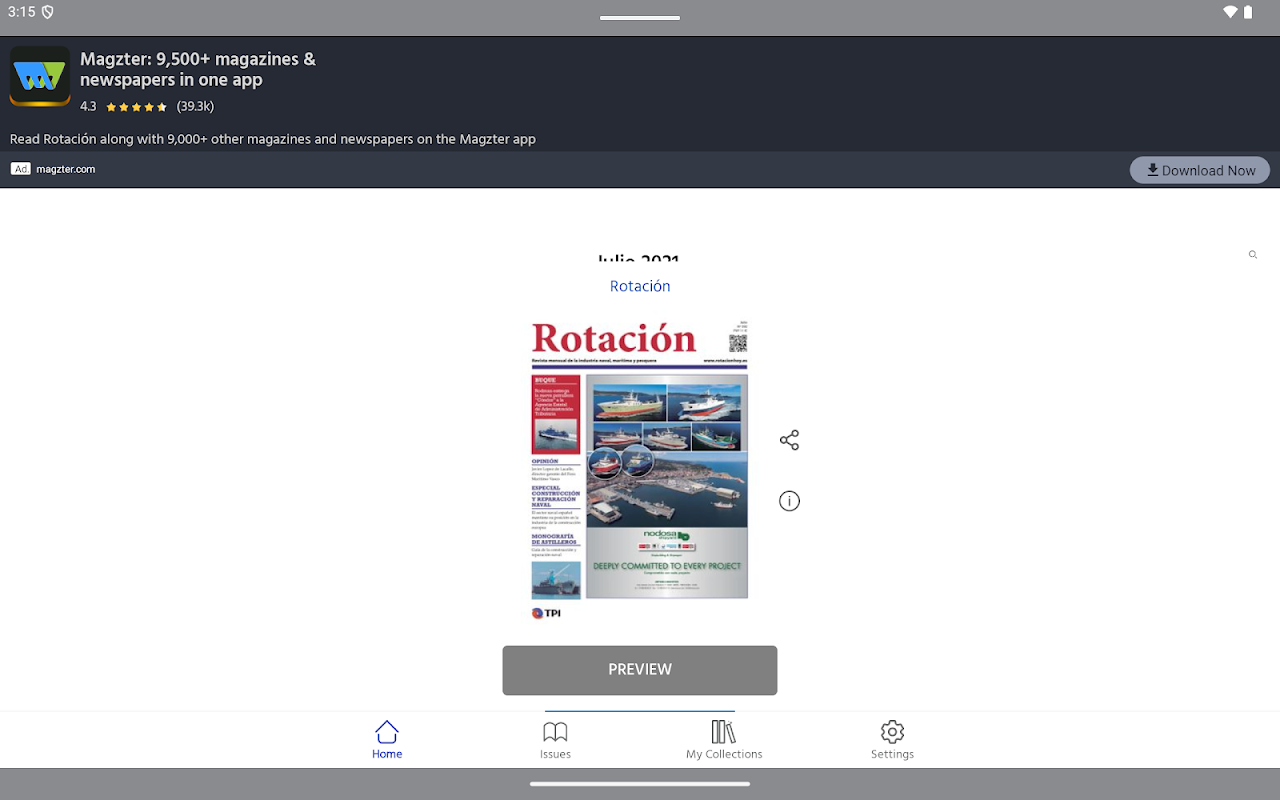Image resolution: width=1280 pixels, height=800 pixels.
Task: Click the PREVIEW button
Action: 640,670
